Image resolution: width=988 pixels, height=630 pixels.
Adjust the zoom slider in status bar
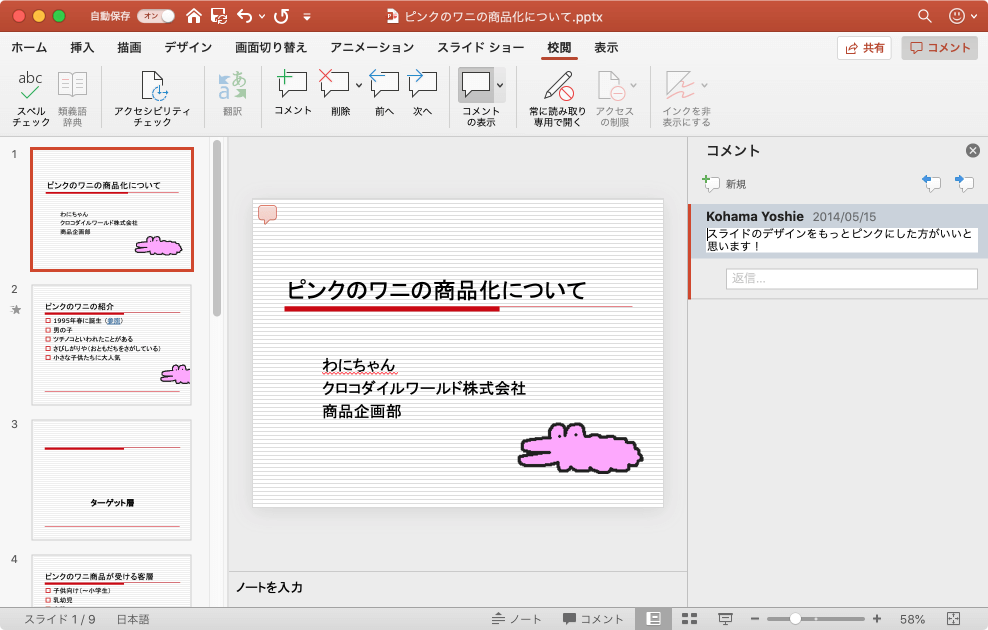[x=796, y=619]
